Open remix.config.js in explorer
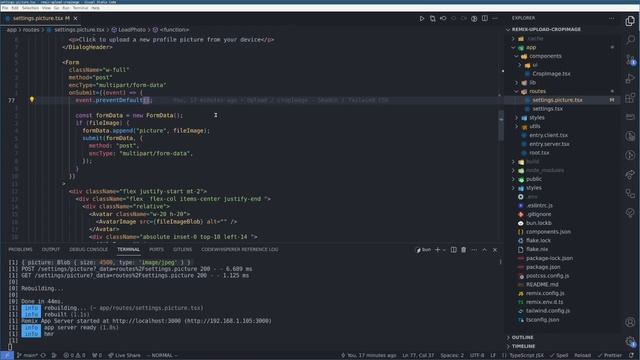This screenshot has height=360, width=640. click(545, 293)
